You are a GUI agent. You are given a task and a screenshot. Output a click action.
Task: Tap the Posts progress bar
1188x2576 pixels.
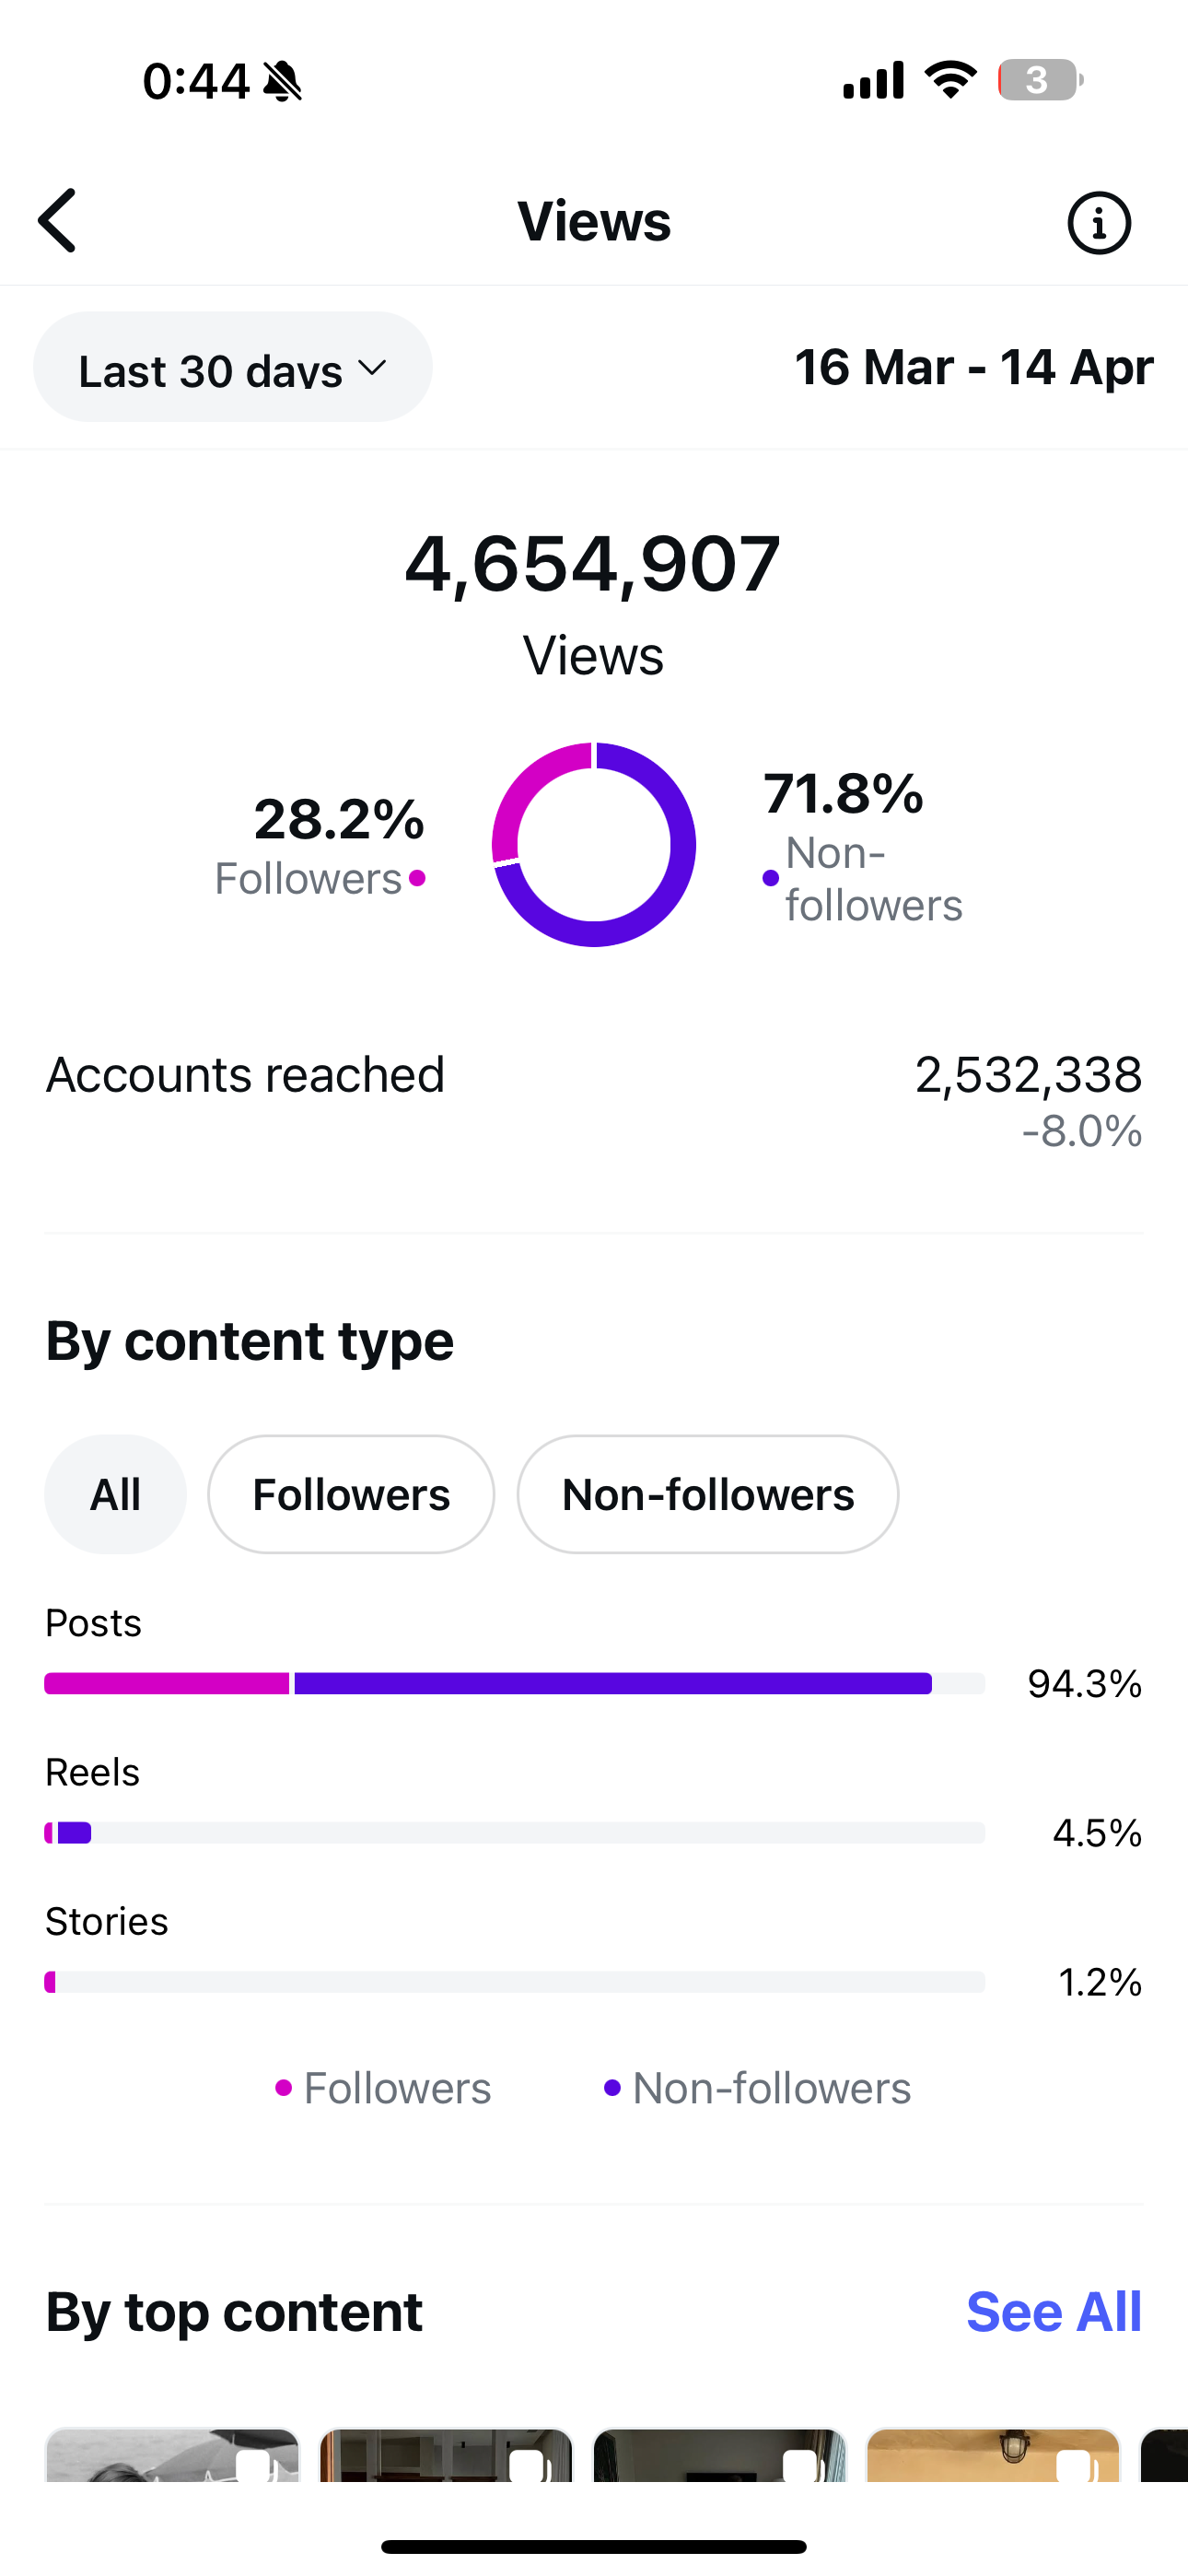(515, 1684)
